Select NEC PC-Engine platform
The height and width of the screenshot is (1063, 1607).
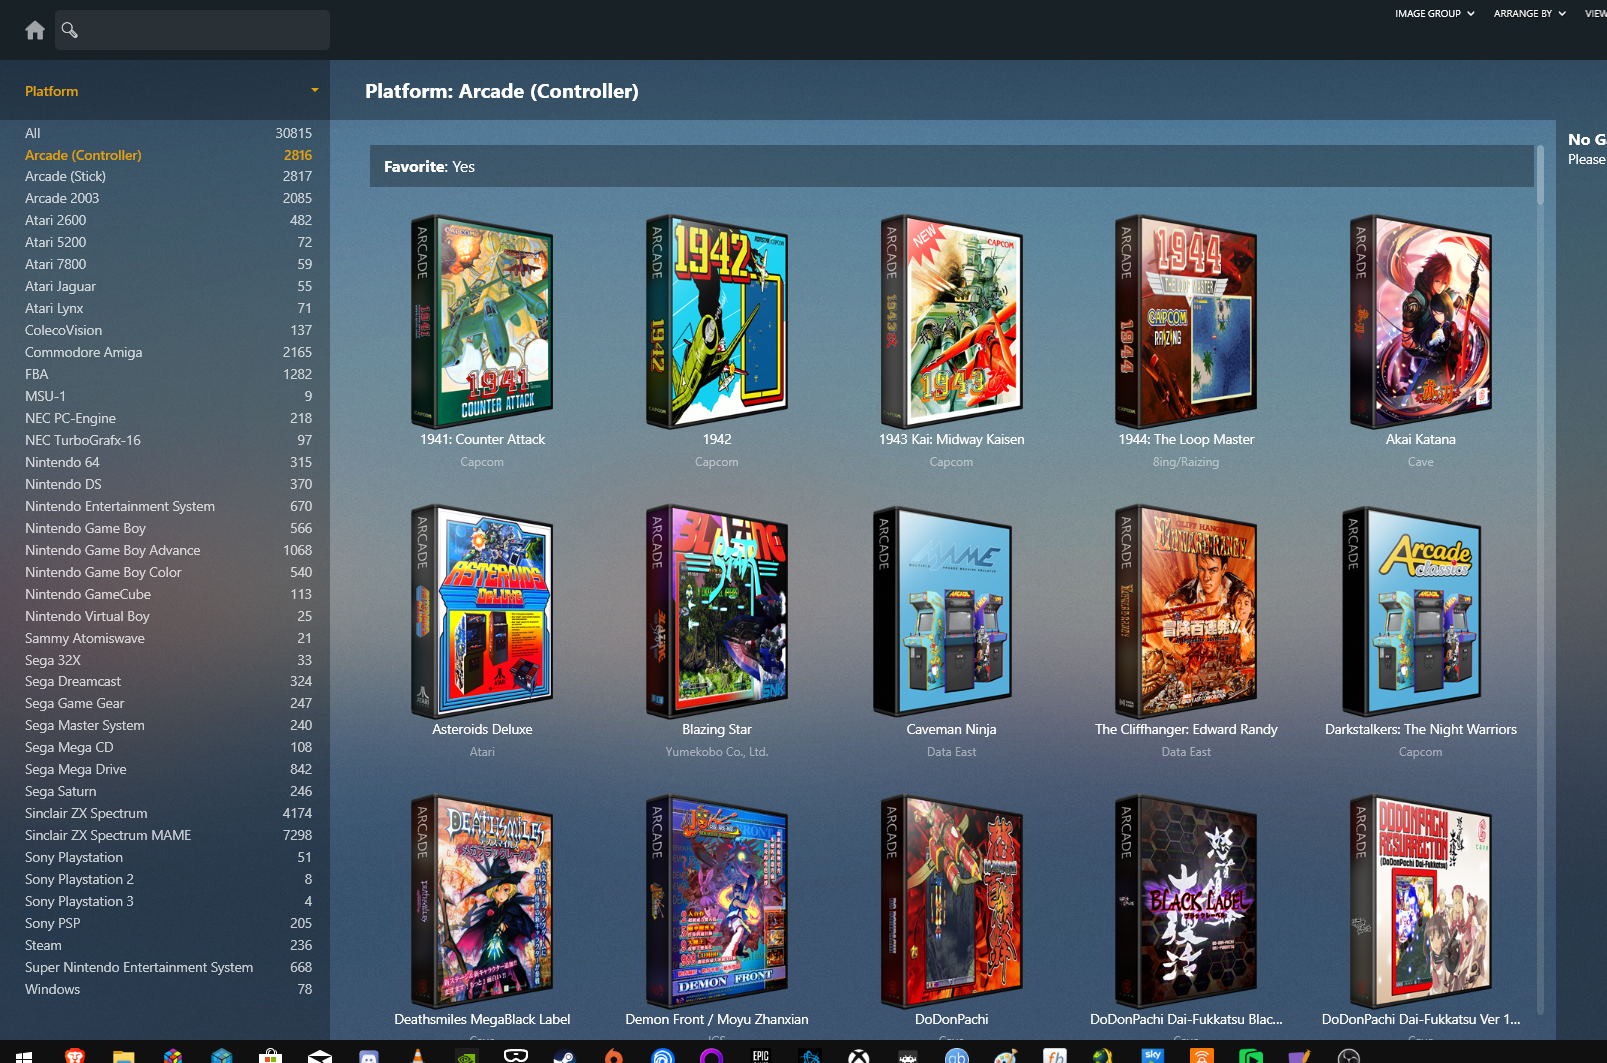click(168, 418)
